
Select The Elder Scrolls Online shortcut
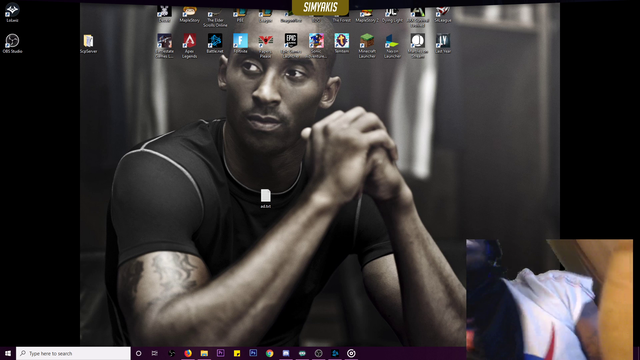pos(215,17)
